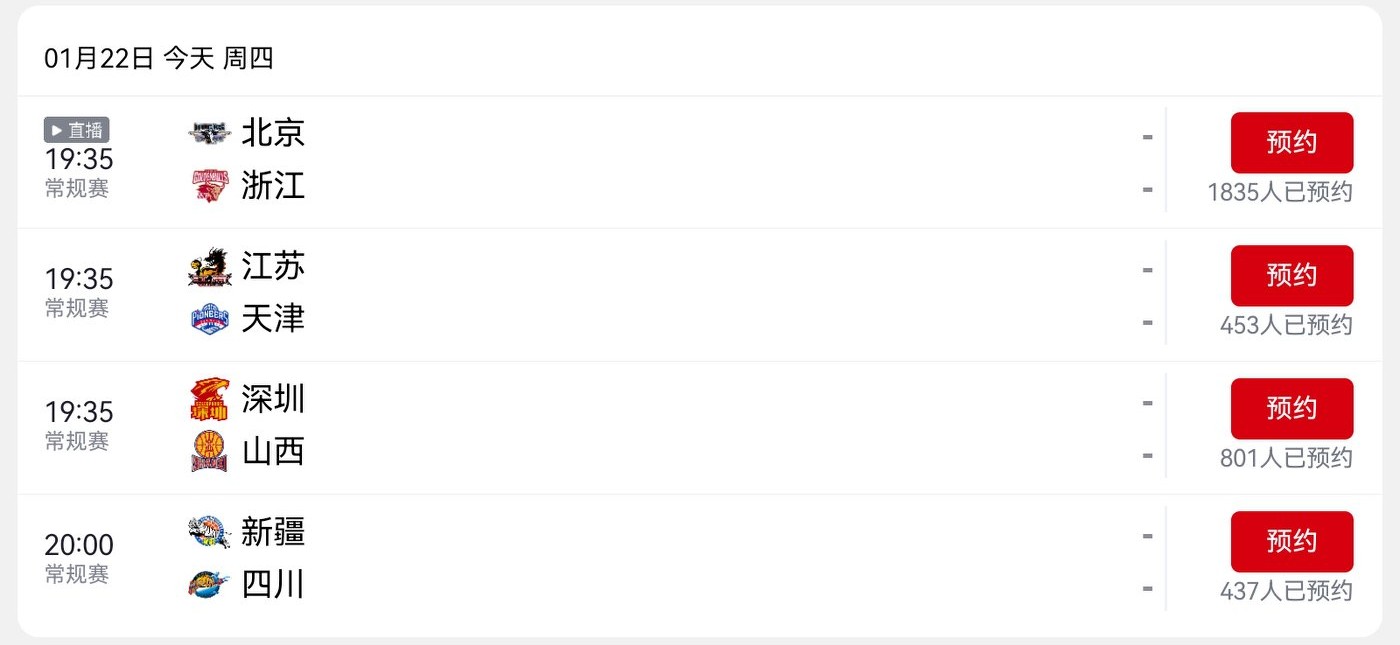Image resolution: width=1400 pixels, height=645 pixels.
Task: Reserve the 江苏 vs 天津 match
Action: 1291,275
